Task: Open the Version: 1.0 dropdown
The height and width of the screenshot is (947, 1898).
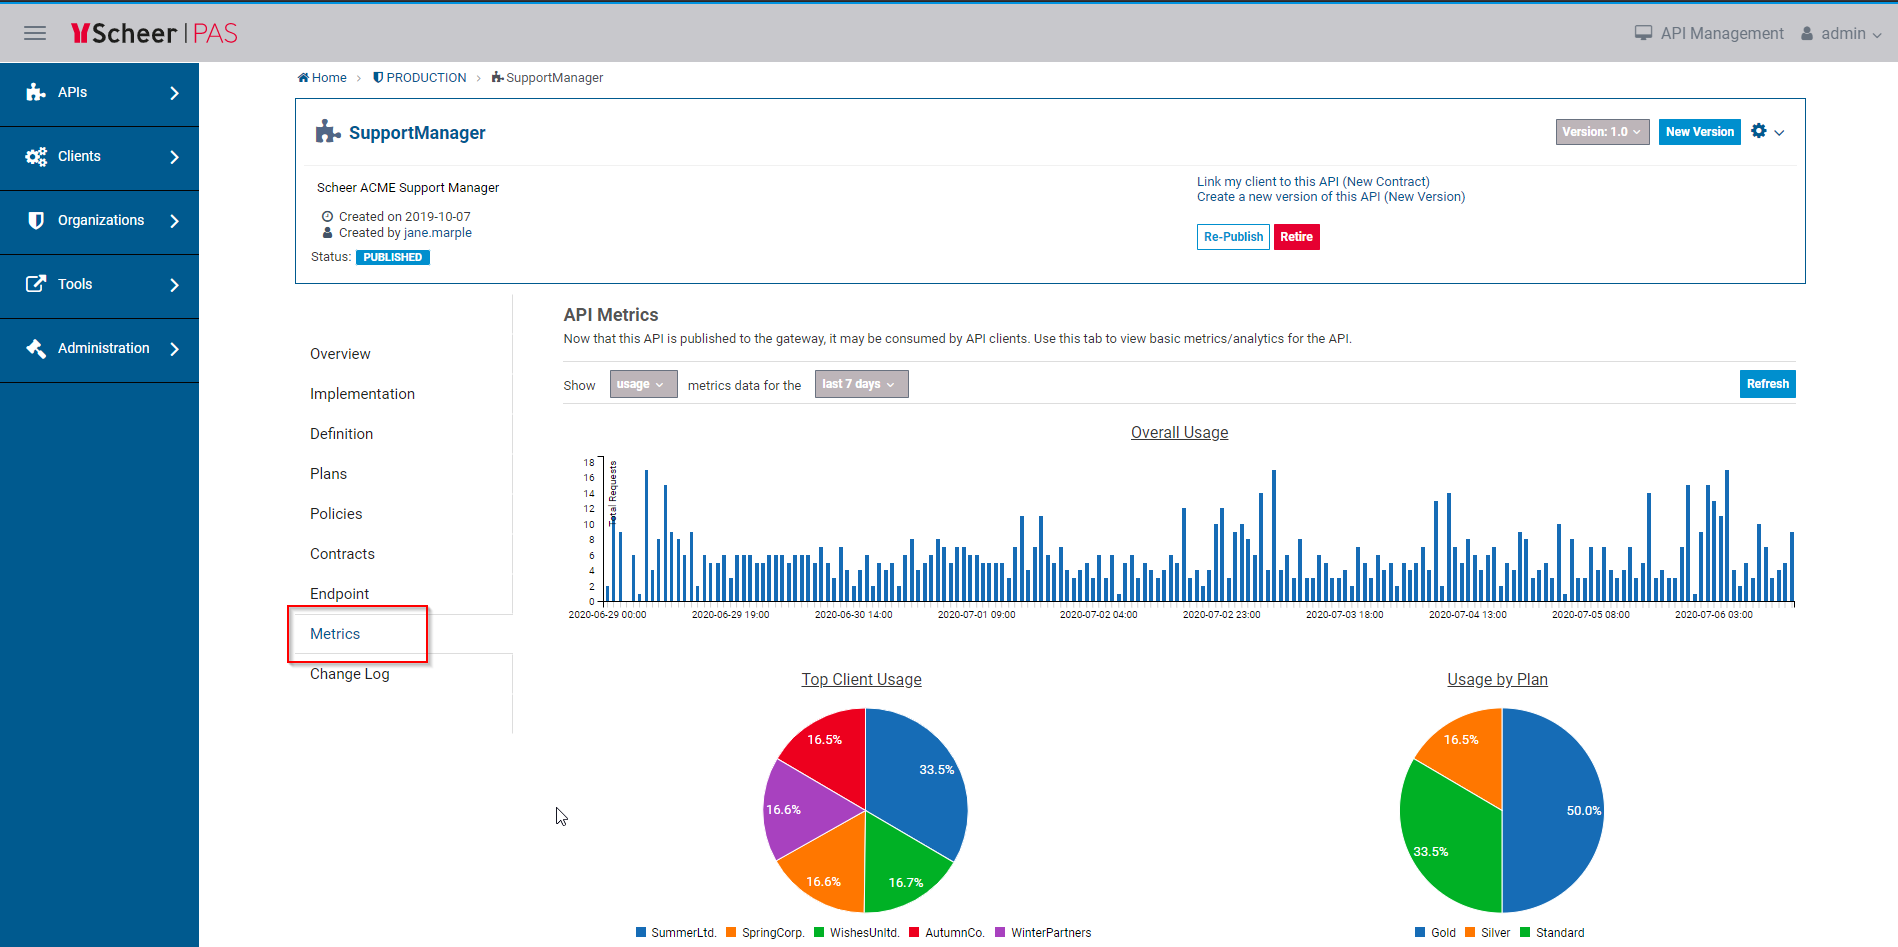Action: point(1601,131)
